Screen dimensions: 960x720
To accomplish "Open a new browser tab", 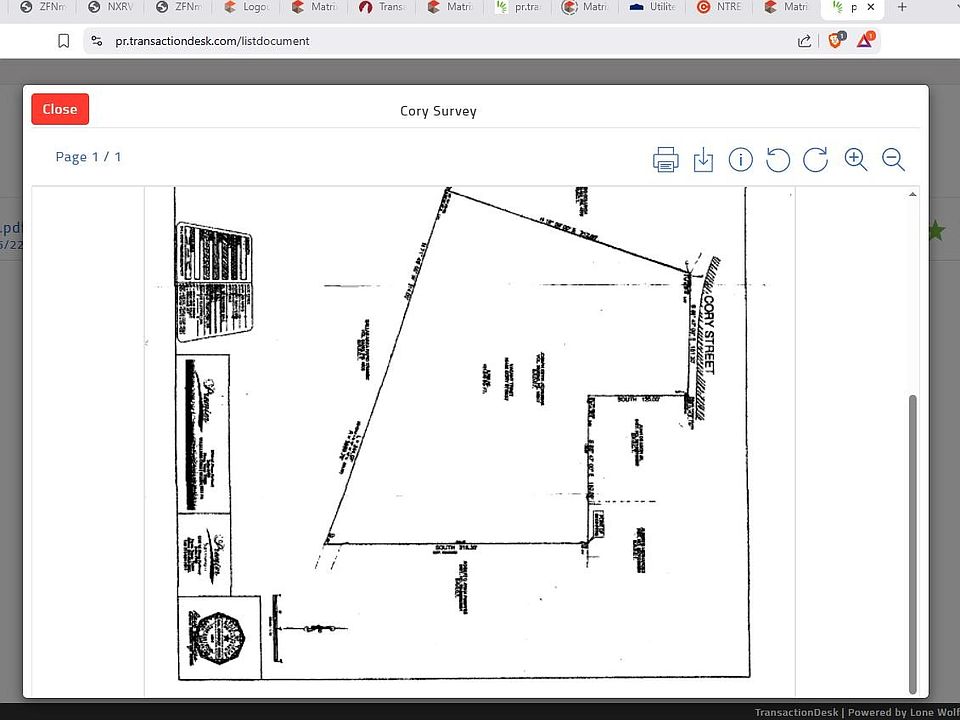I will (x=902, y=7).
